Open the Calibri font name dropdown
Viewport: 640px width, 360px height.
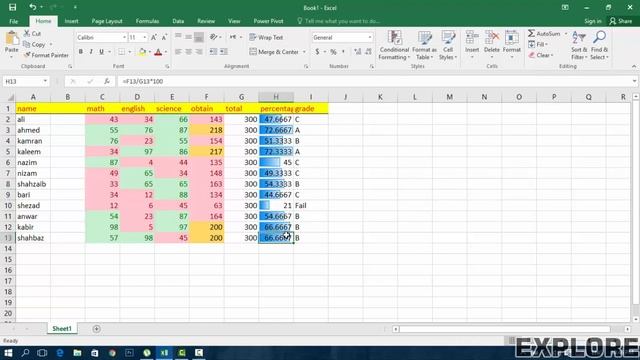tap(124, 37)
